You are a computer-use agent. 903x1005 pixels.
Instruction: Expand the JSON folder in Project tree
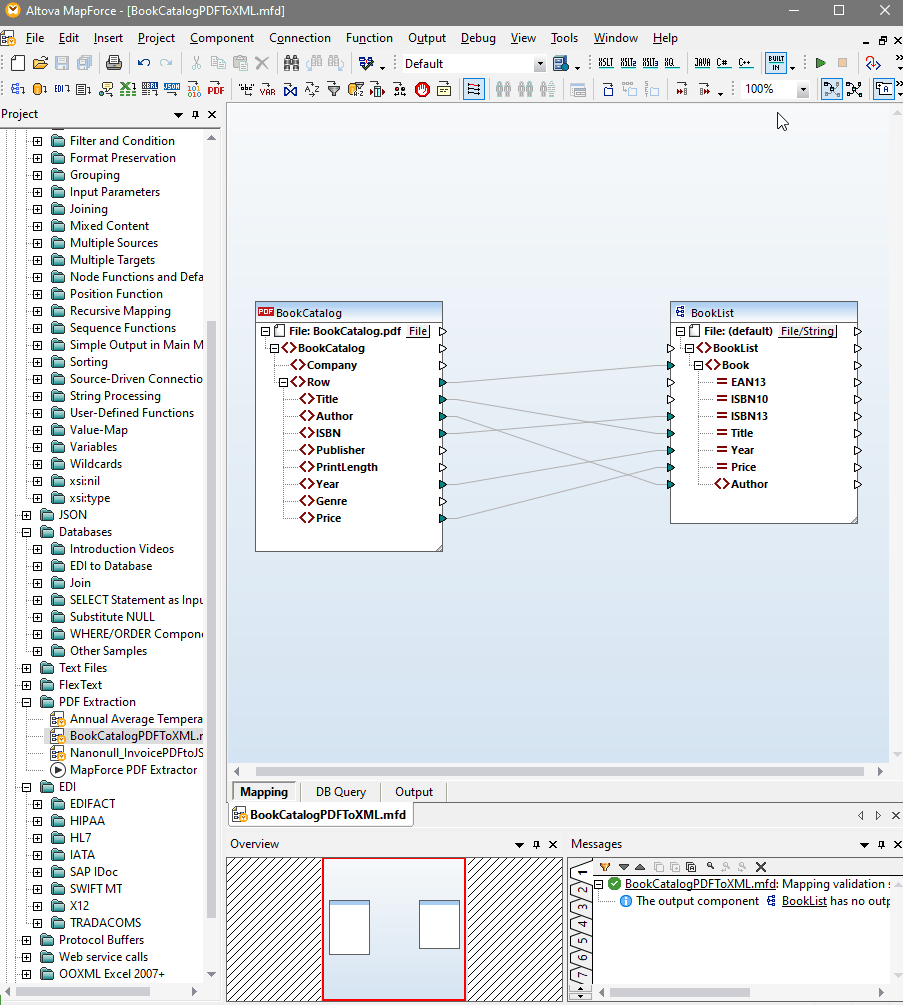(x=26, y=515)
